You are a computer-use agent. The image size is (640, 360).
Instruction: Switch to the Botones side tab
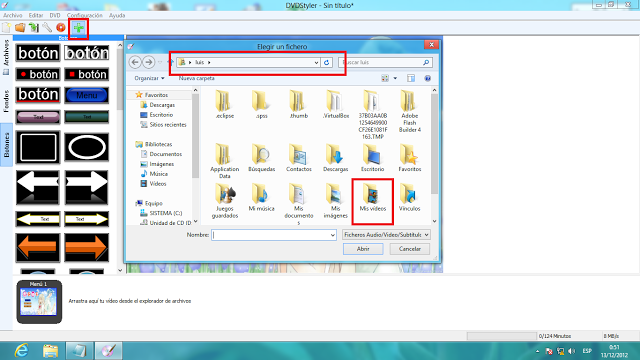[x=6, y=145]
